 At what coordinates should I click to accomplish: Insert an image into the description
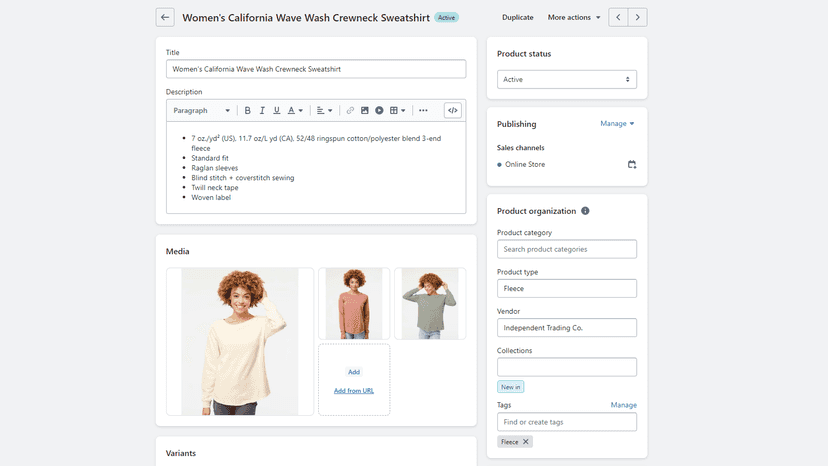(364, 110)
